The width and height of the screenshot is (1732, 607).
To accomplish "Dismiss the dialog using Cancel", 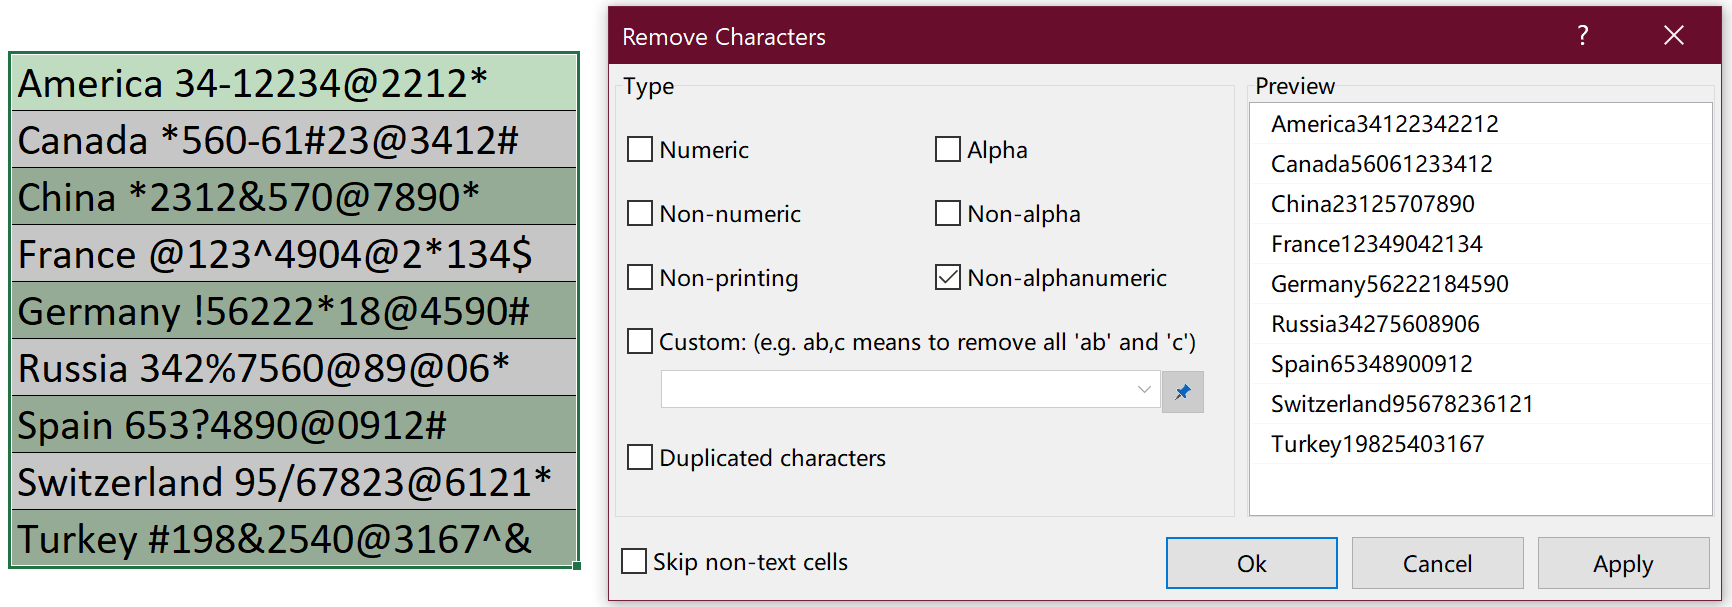I will point(1437,562).
